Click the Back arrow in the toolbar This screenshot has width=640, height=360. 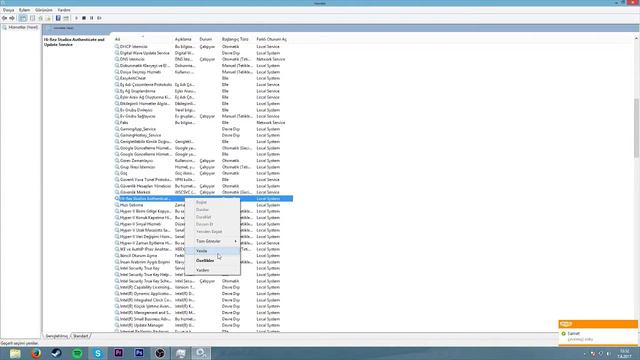pyautogui.click(x=4, y=18)
